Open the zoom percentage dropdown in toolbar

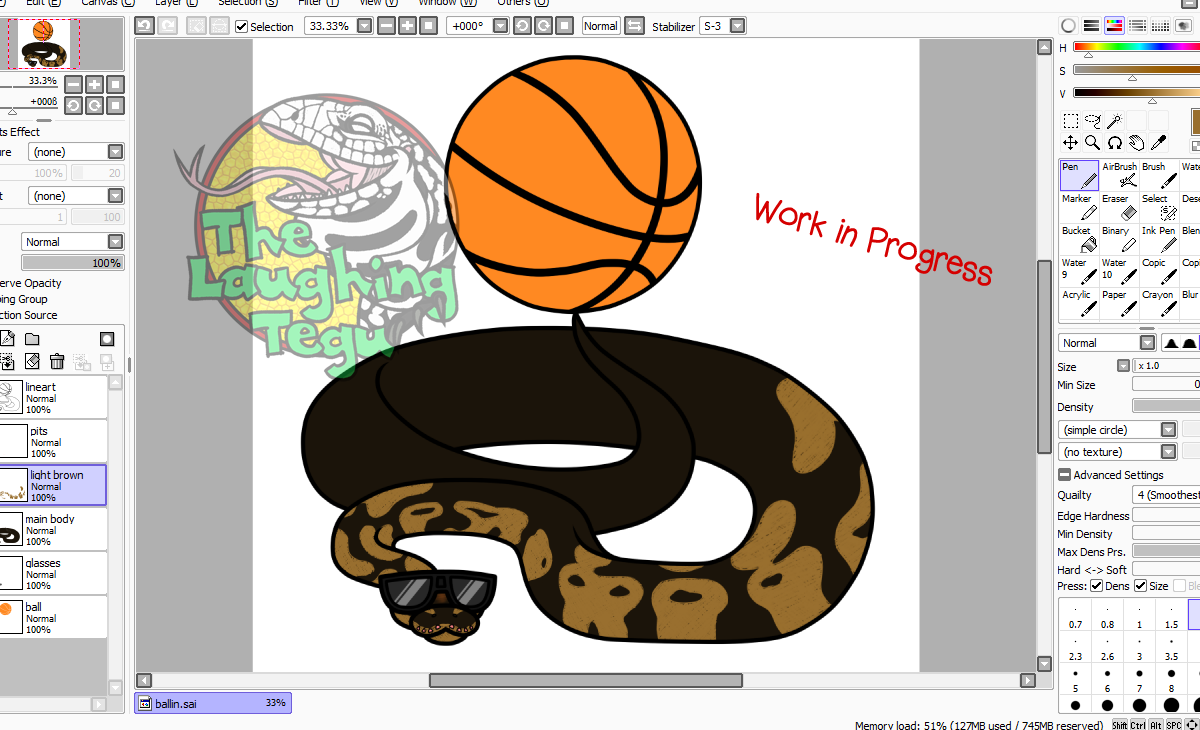click(364, 26)
